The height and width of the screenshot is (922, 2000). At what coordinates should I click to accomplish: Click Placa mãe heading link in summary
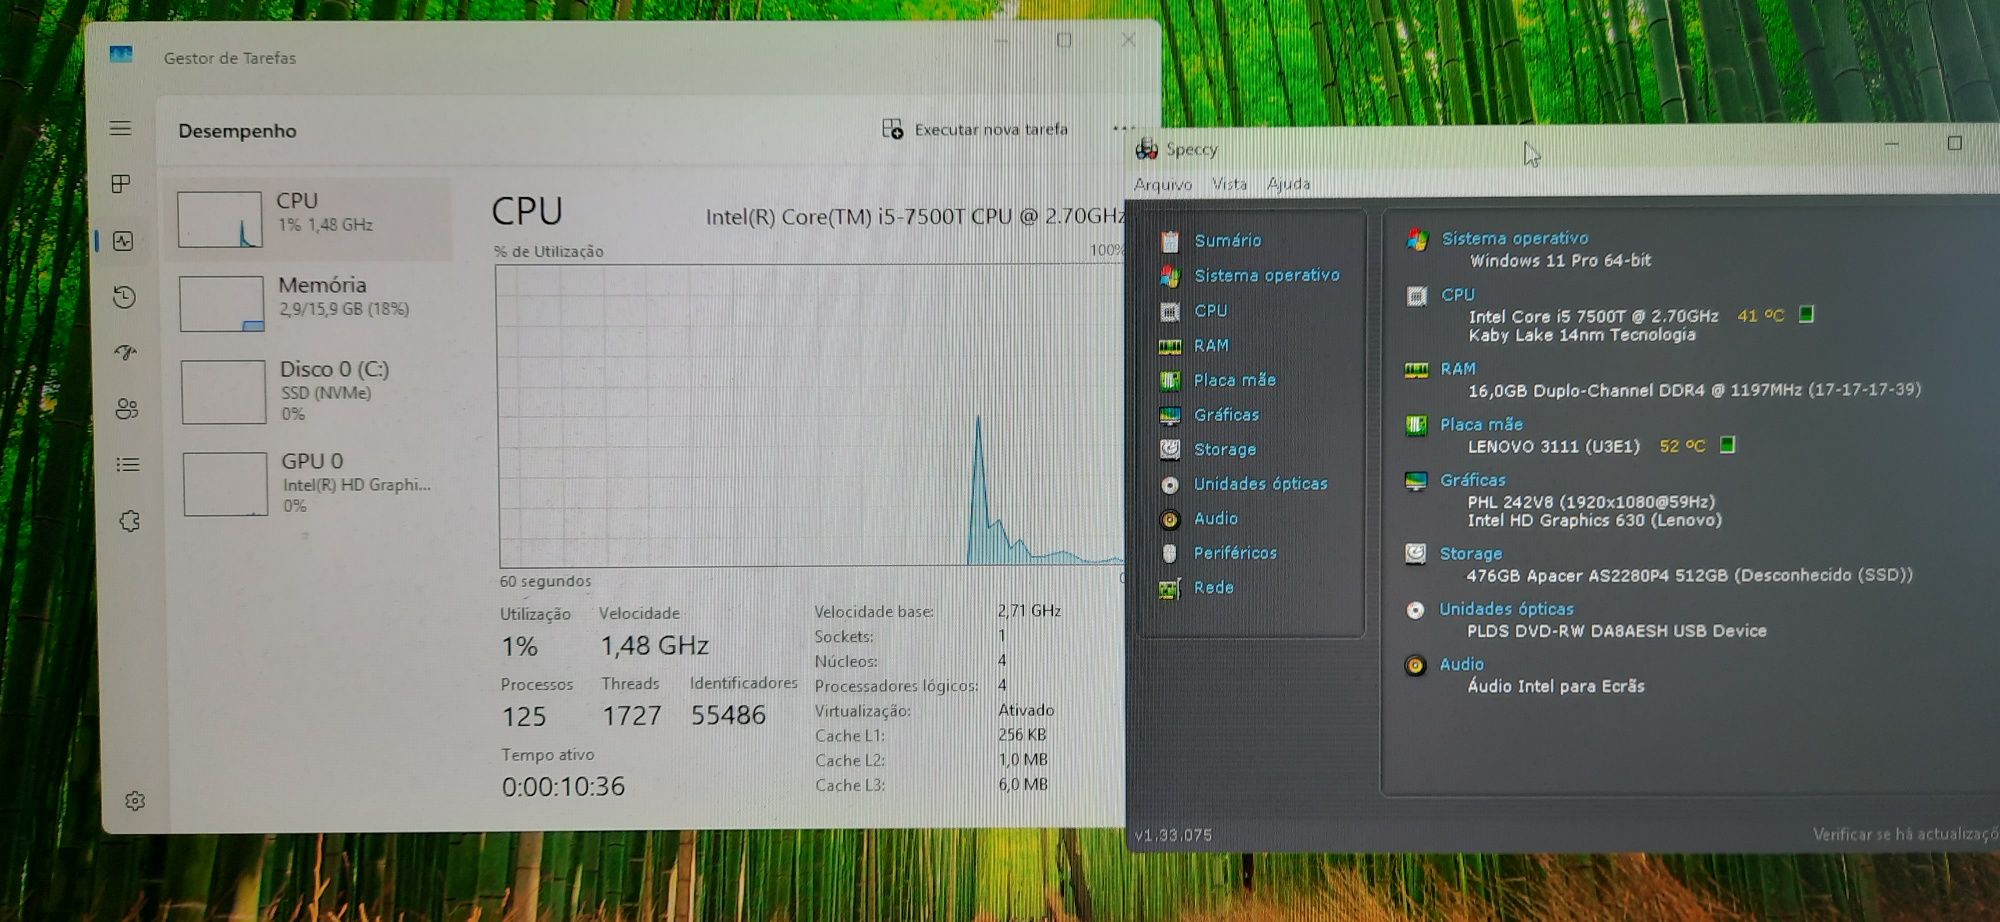tap(1481, 424)
